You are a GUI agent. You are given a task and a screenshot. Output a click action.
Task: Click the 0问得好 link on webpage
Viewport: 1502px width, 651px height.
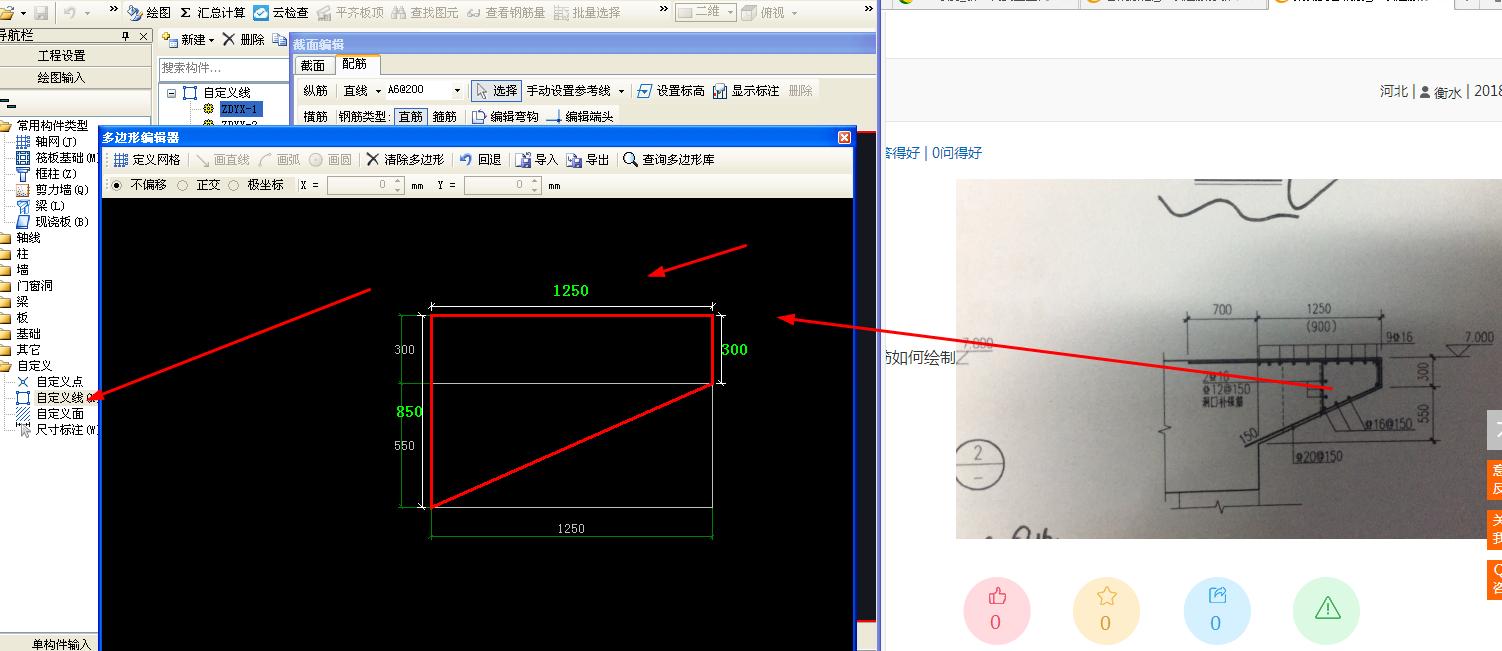pyautogui.click(x=957, y=153)
